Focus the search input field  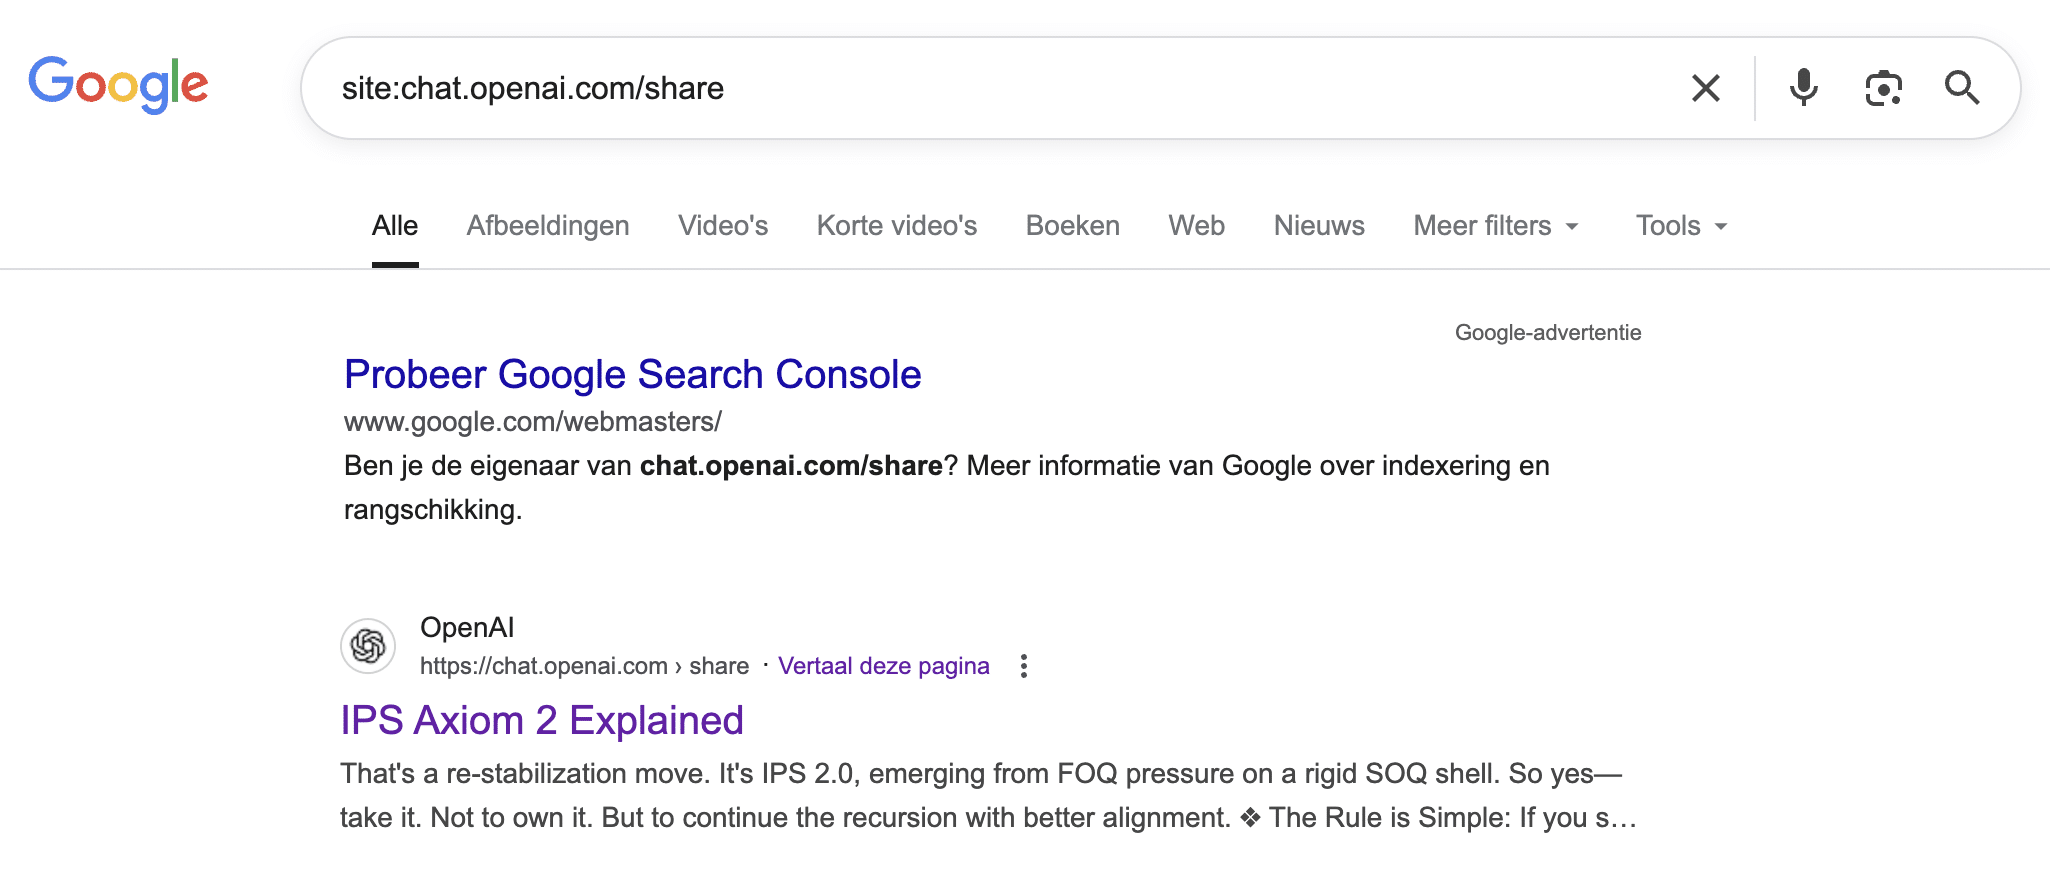[x=1000, y=88]
